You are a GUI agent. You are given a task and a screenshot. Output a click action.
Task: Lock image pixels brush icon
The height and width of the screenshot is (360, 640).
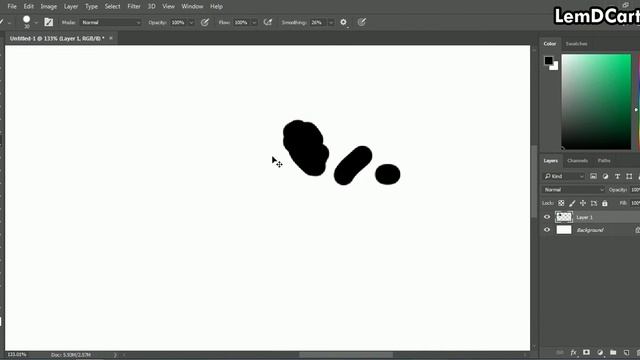[x=572, y=203]
